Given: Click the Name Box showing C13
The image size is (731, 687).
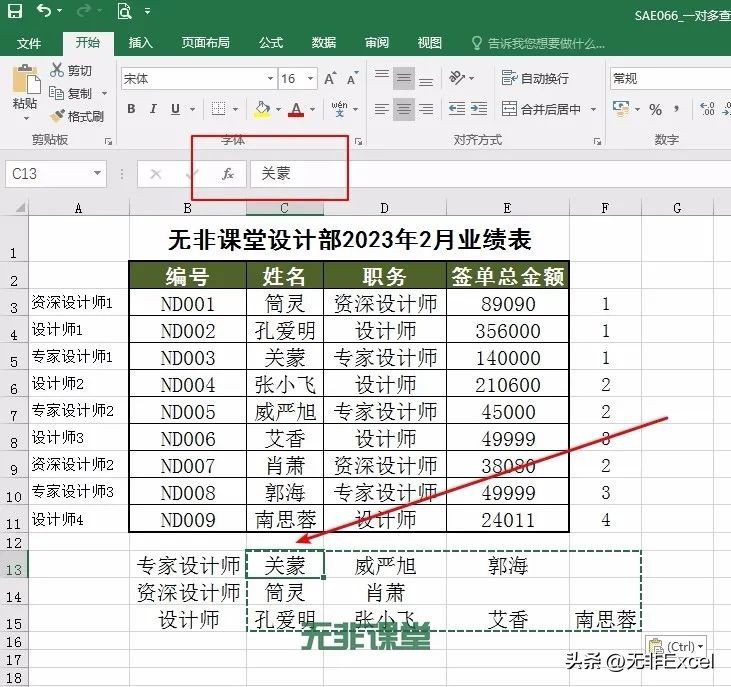Looking at the screenshot, I should point(49,174).
